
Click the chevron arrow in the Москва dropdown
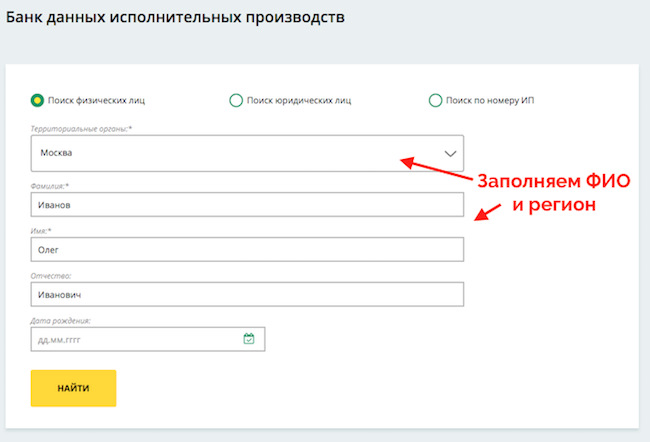pos(450,153)
